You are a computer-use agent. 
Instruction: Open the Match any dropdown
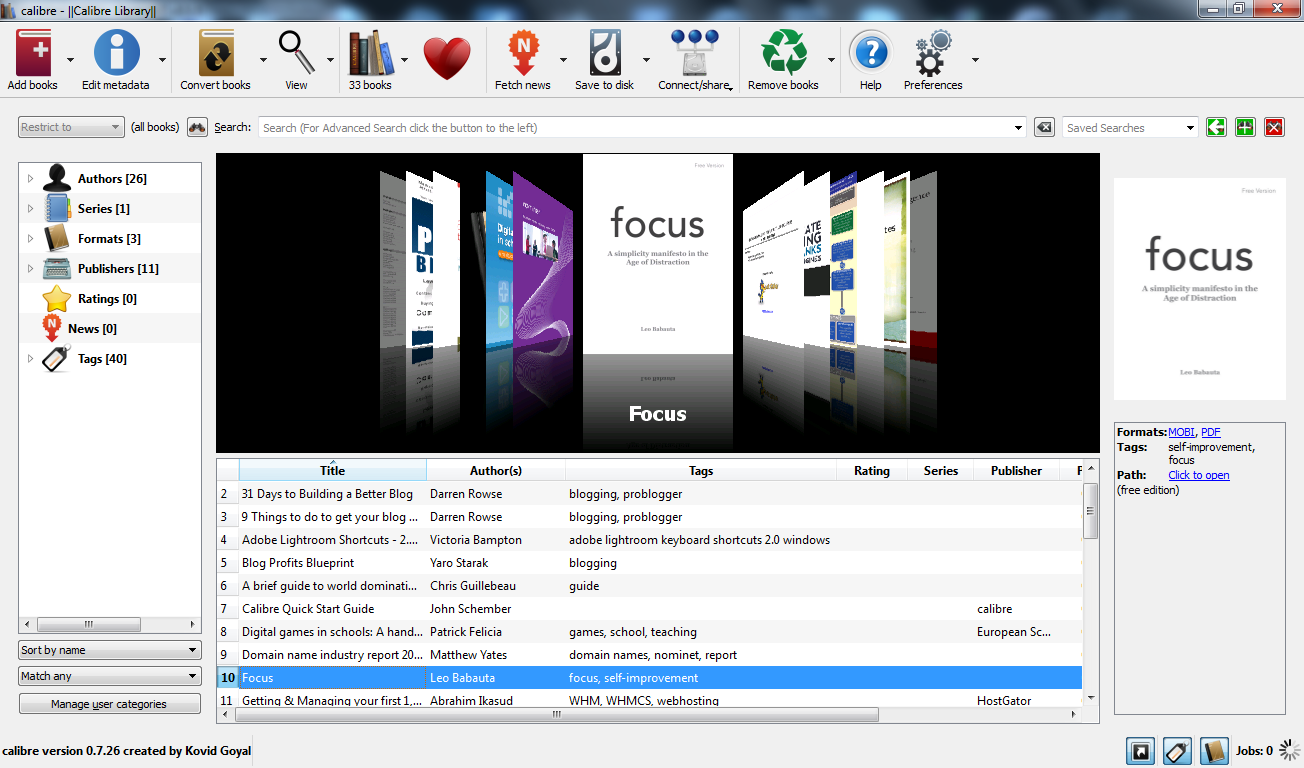tap(110, 676)
